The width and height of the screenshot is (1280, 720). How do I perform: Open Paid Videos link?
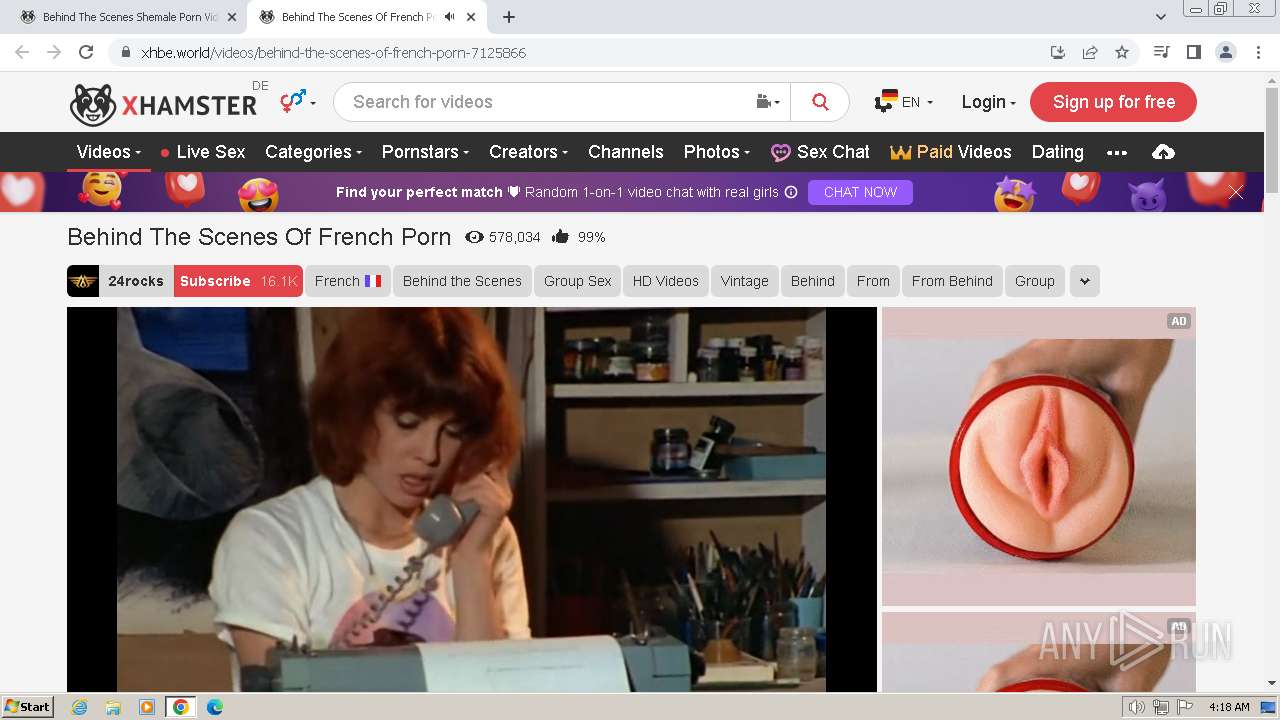(950, 152)
